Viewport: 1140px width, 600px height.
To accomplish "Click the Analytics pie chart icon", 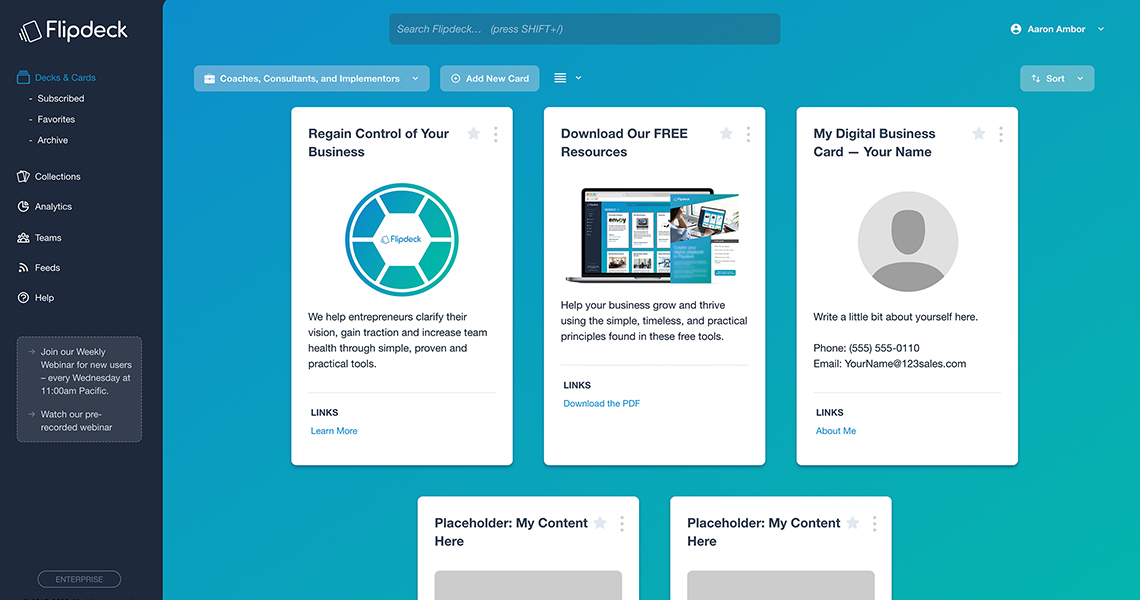I will (x=23, y=207).
